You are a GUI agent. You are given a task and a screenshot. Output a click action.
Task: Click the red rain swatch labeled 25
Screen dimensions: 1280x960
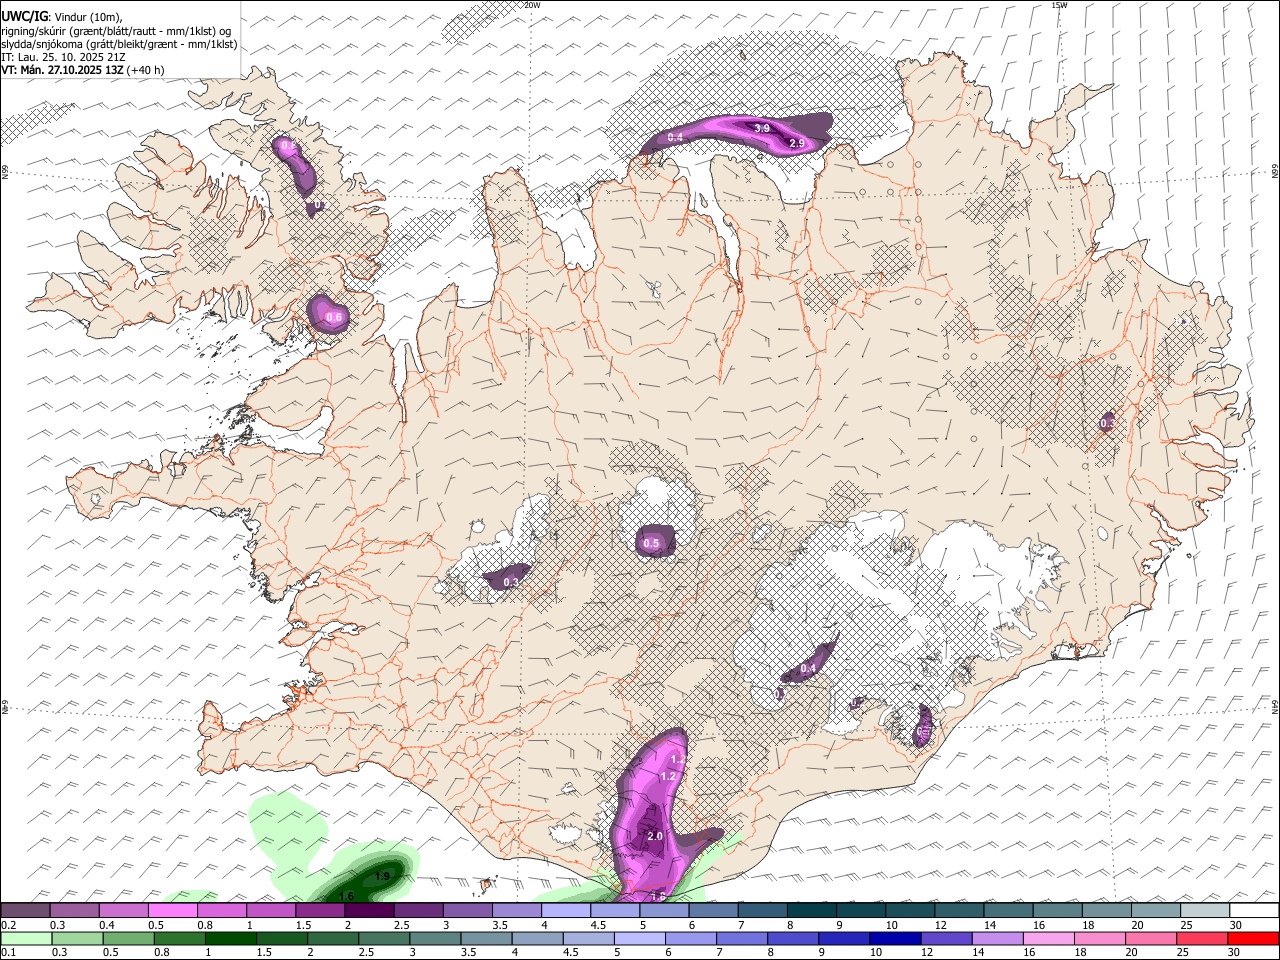pos(1201,938)
